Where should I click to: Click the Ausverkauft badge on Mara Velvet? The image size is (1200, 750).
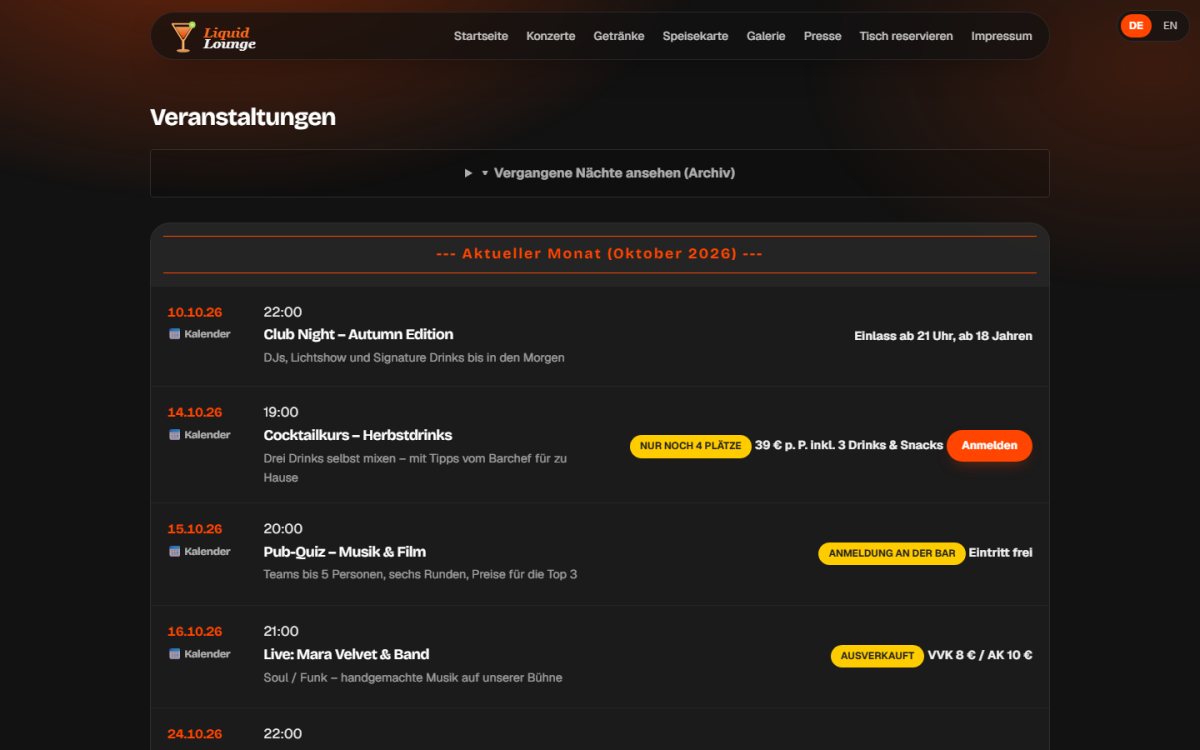[x=877, y=656]
